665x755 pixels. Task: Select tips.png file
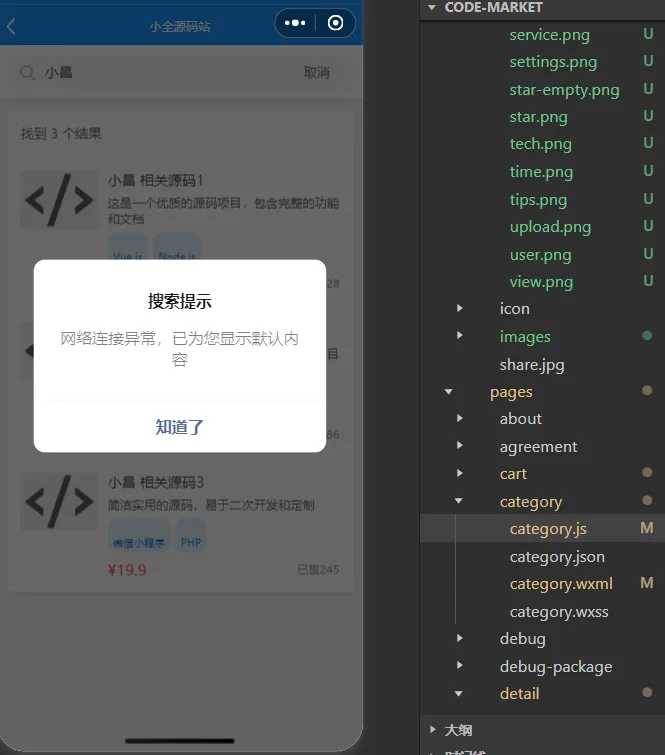tap(538, 200)
